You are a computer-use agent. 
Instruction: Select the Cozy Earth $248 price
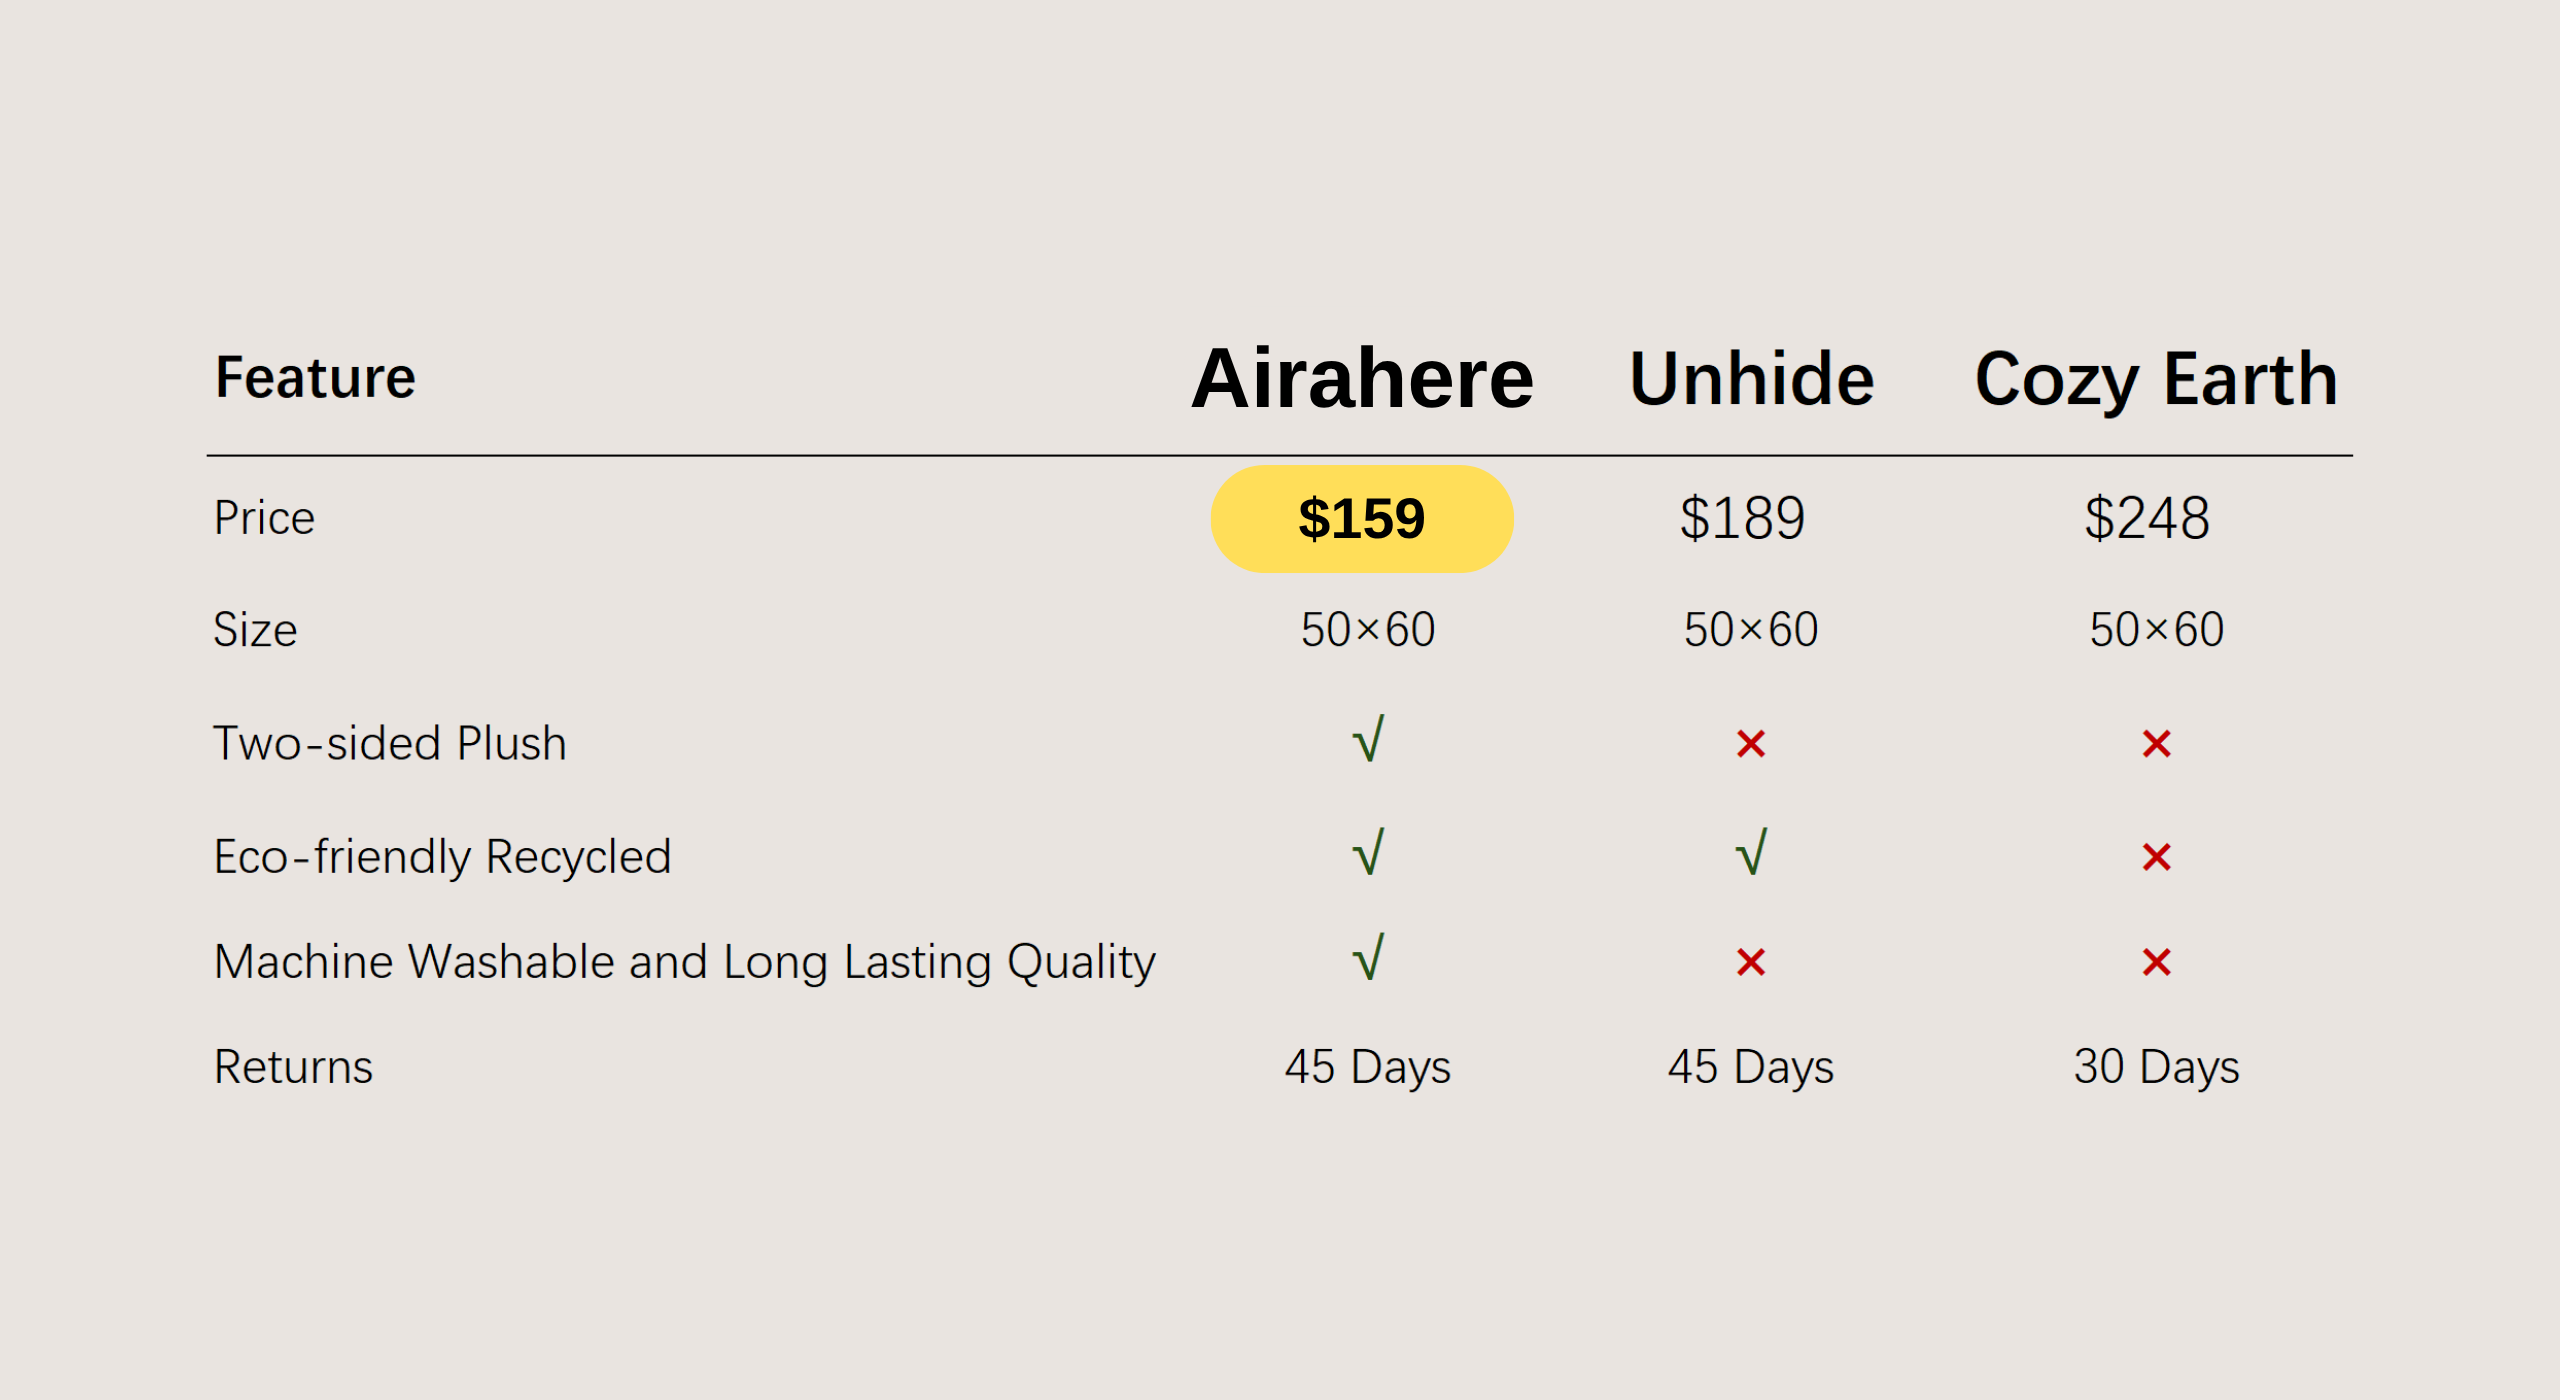(2147, 518)
